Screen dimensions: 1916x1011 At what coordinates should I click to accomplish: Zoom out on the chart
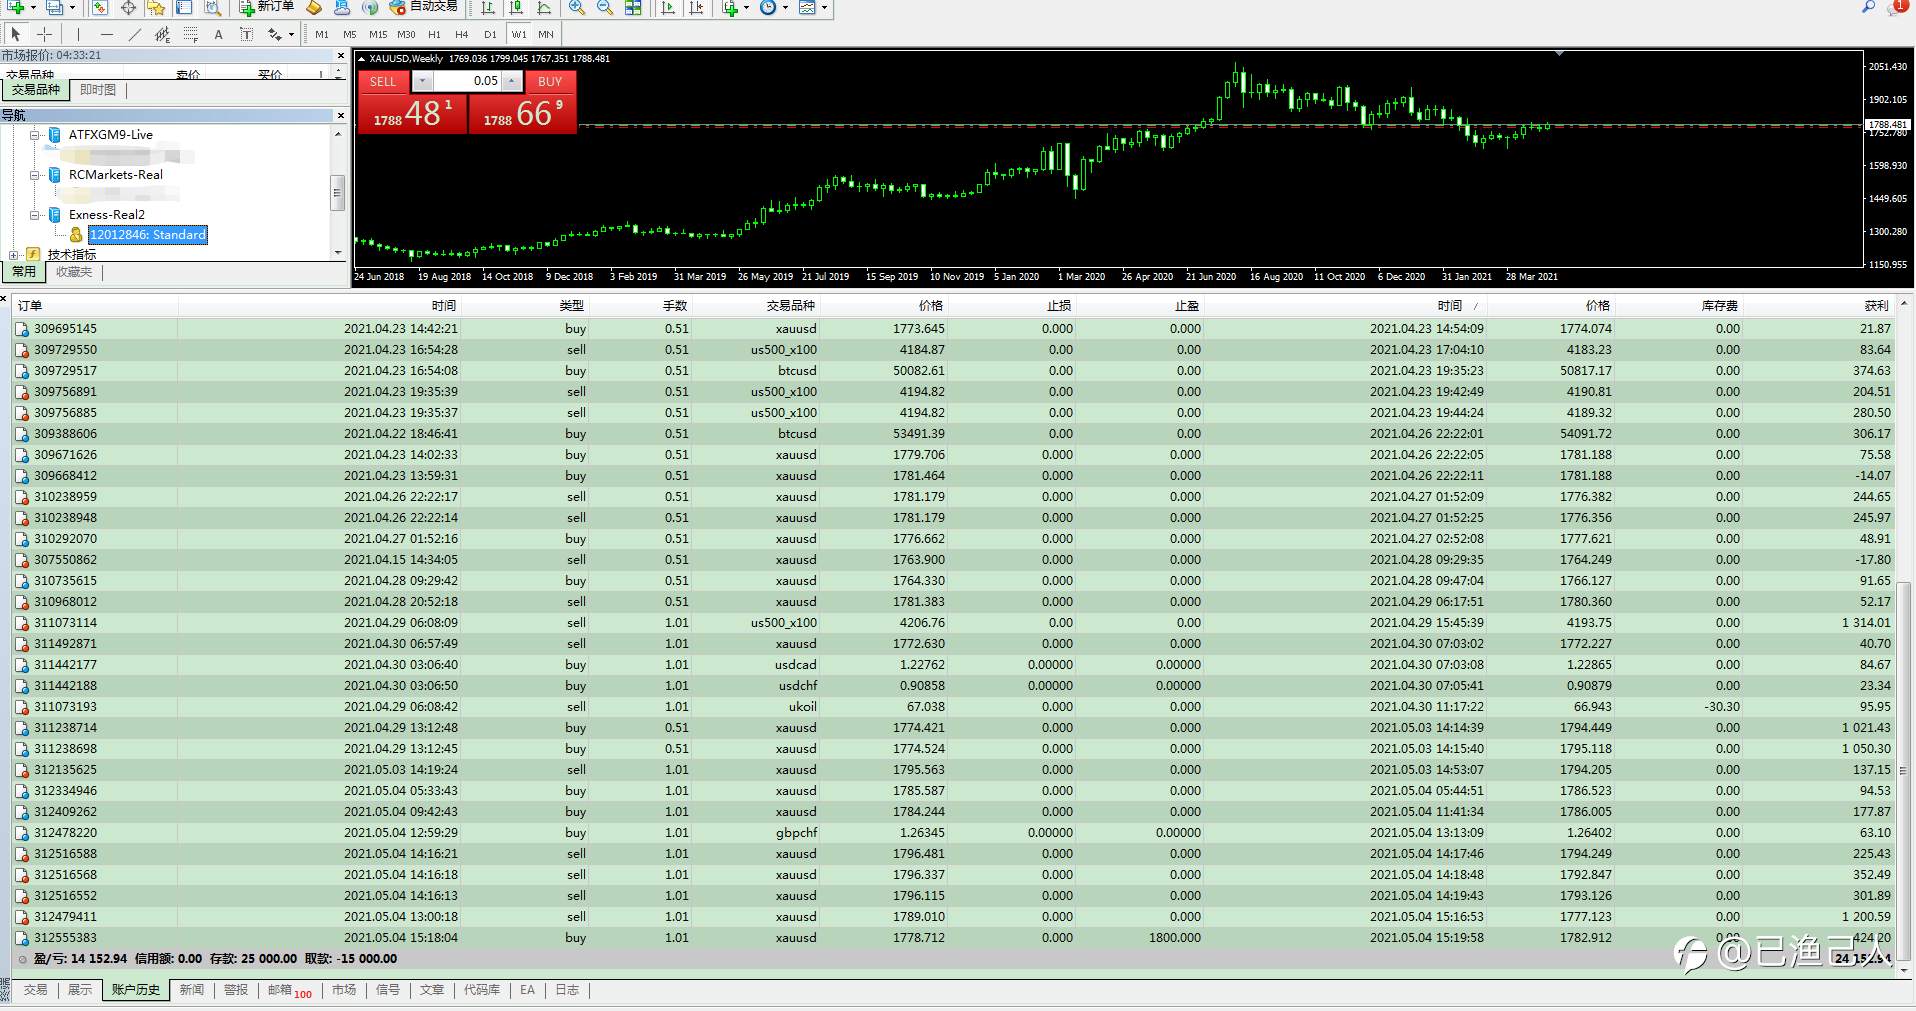click(605, 8)
